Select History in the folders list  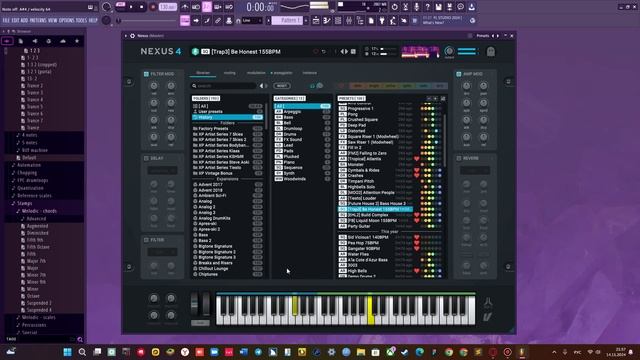point(227,117)
